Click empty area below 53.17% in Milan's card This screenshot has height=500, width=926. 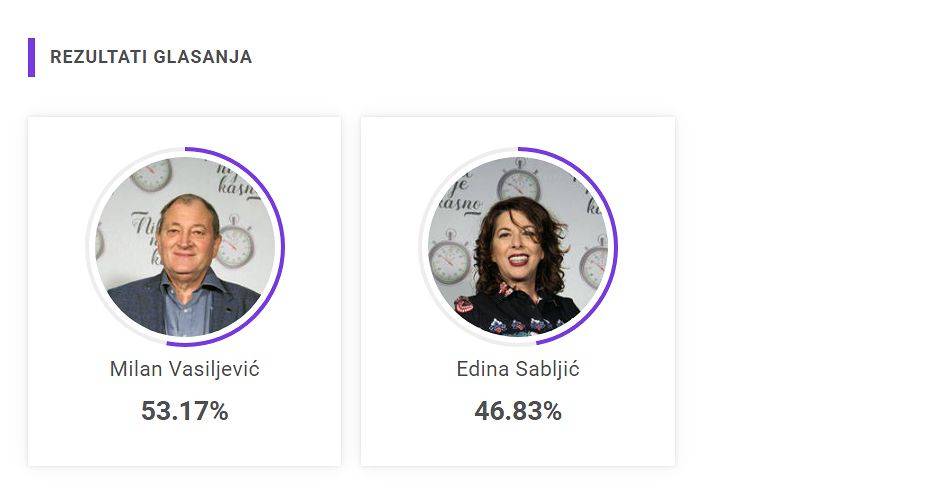[185, 445]
